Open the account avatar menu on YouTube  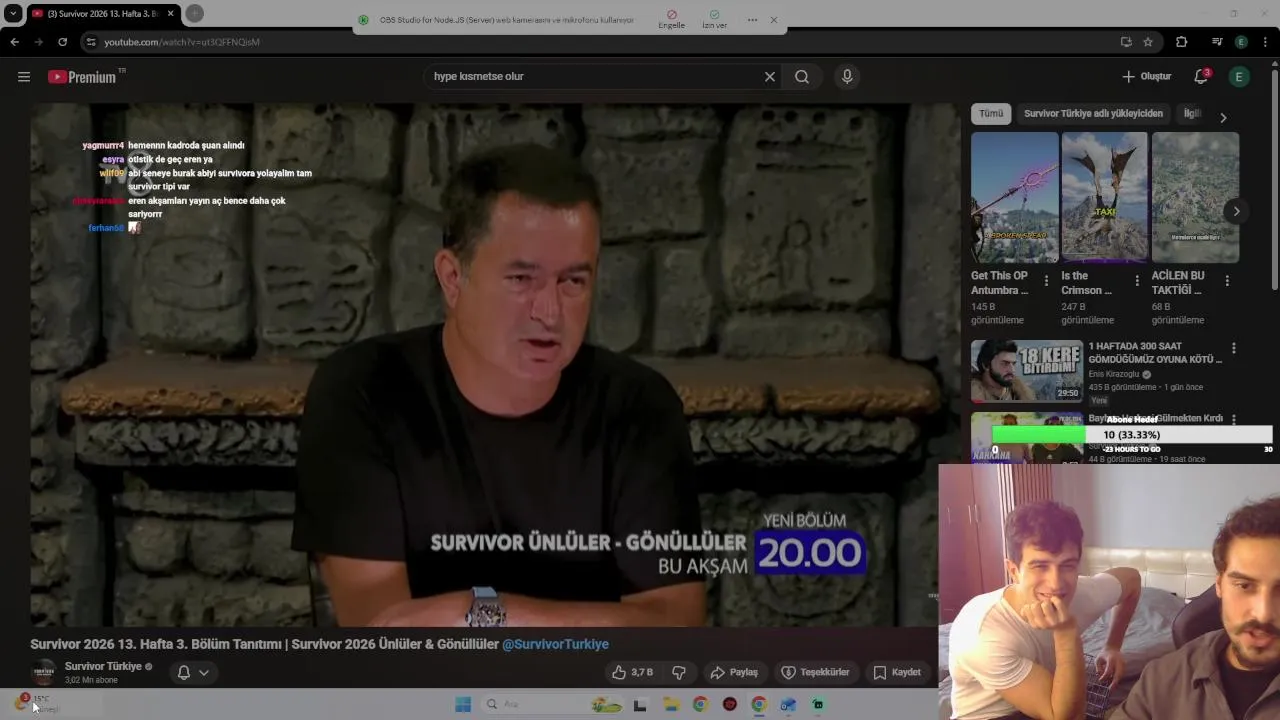coord(1239,77)
